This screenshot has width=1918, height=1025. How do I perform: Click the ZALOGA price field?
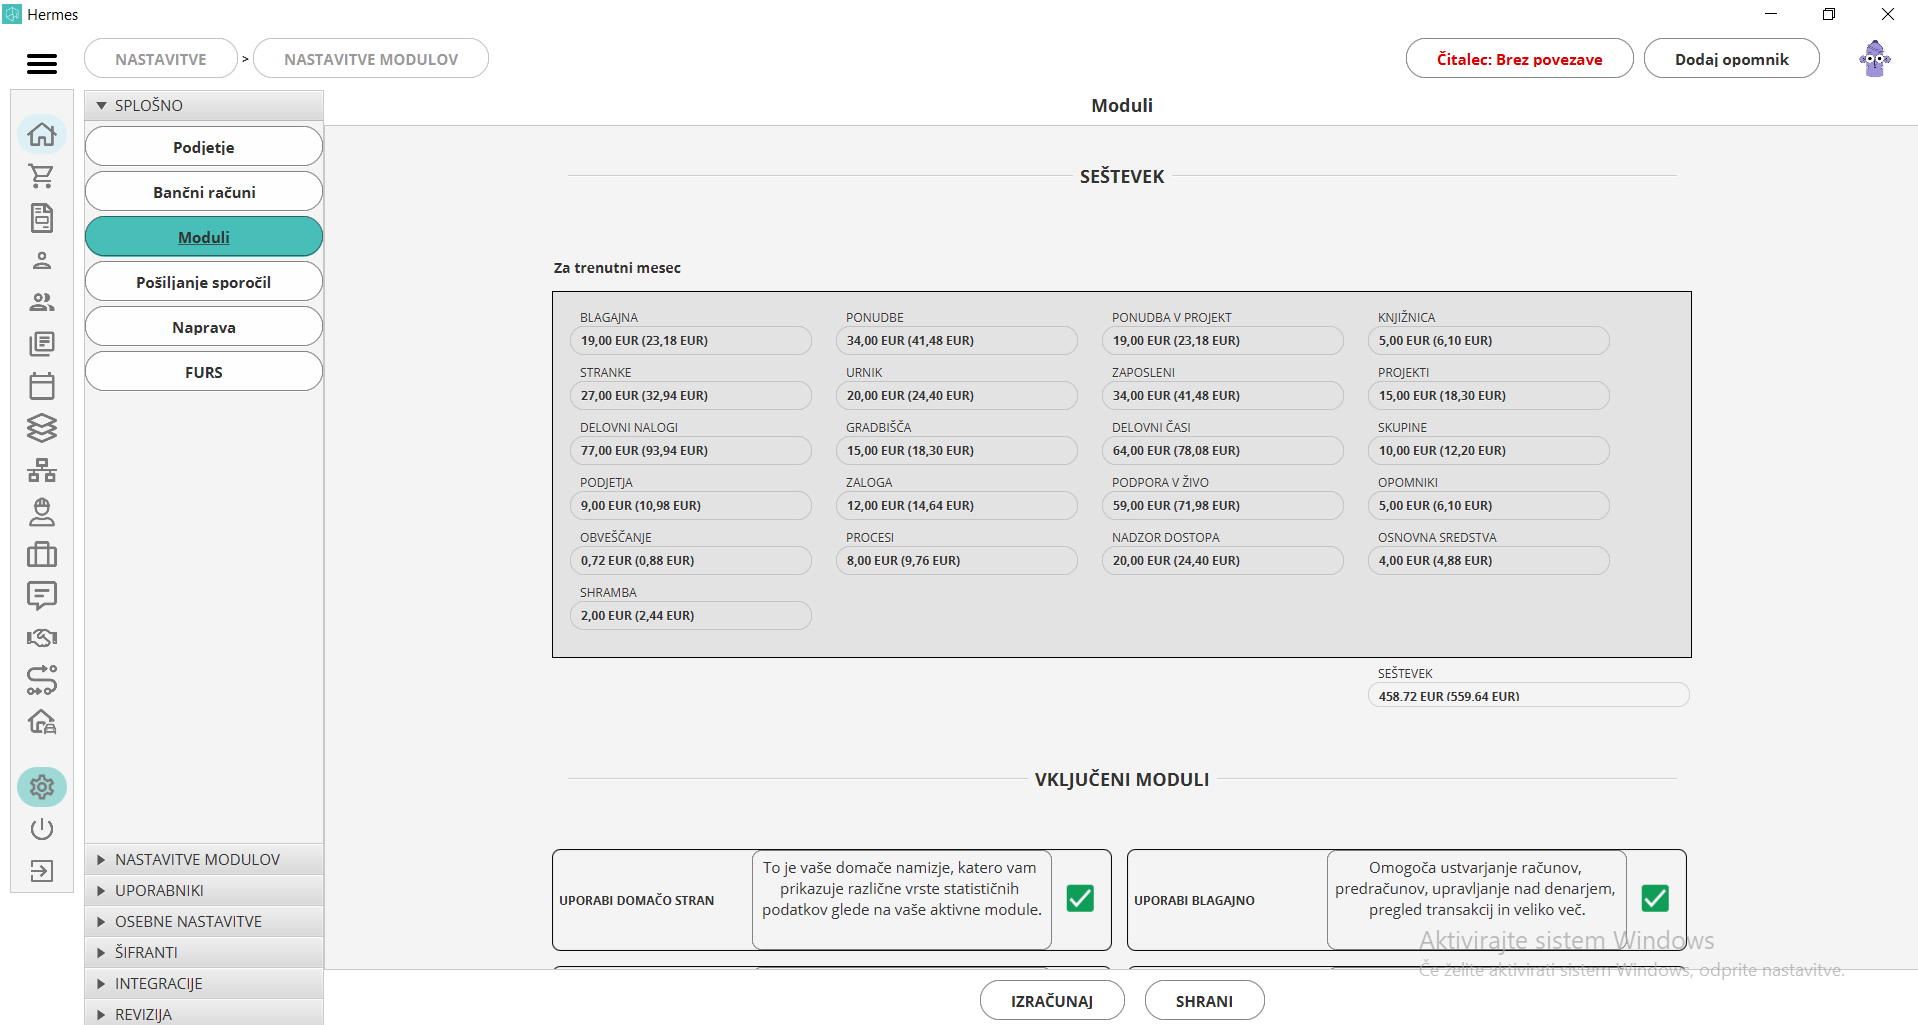957,506
